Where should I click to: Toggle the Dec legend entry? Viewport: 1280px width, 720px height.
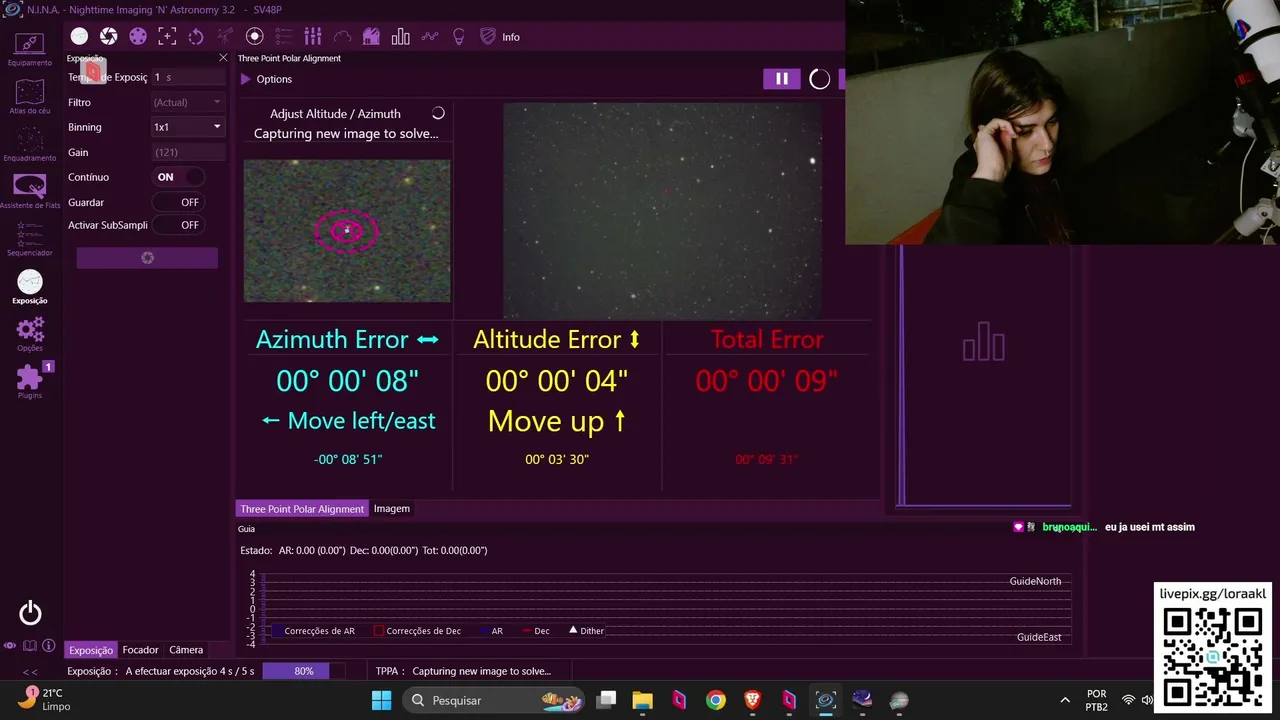coord(535,631)
